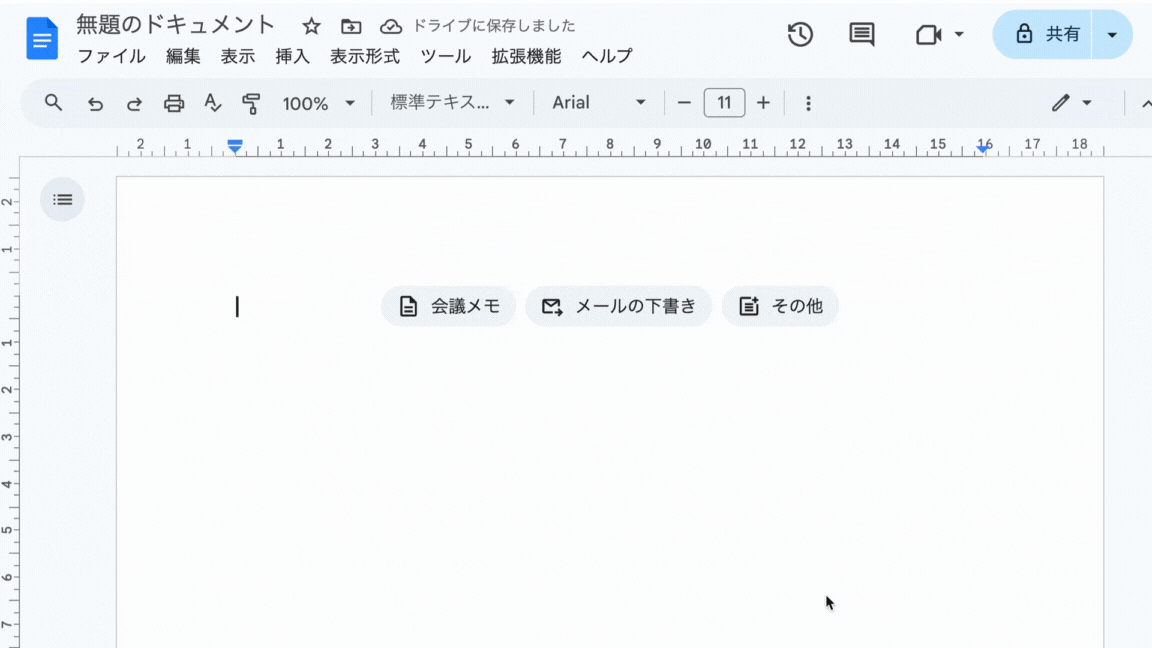Image resolution: width=1152 pixels, height=648 pixels.
Task: Open the 表示形式 menu
Action: 365,57
